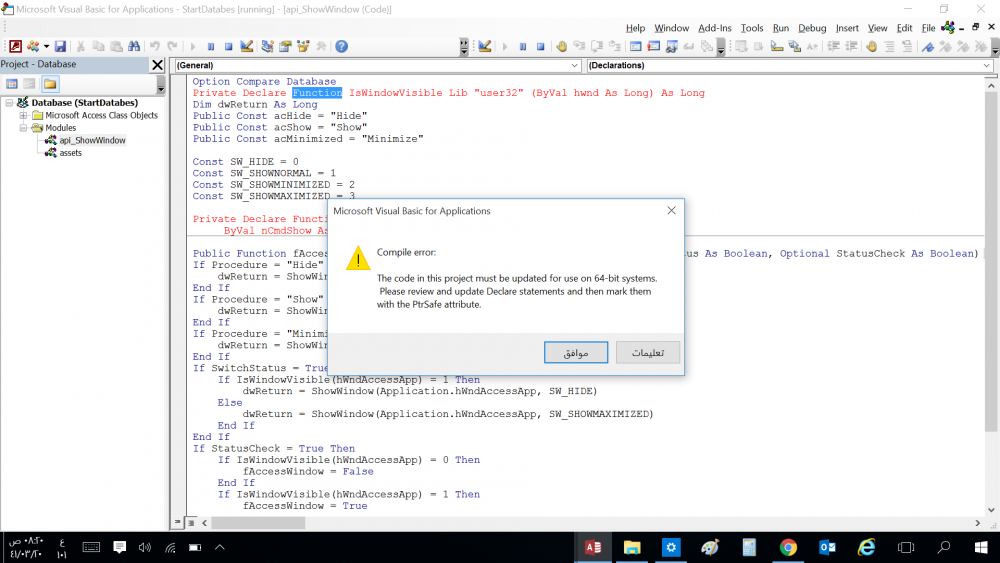This screenshot has height=563, width=1000.
Task: Click the Step Out debug icon
Action: (x=615, y=47)
